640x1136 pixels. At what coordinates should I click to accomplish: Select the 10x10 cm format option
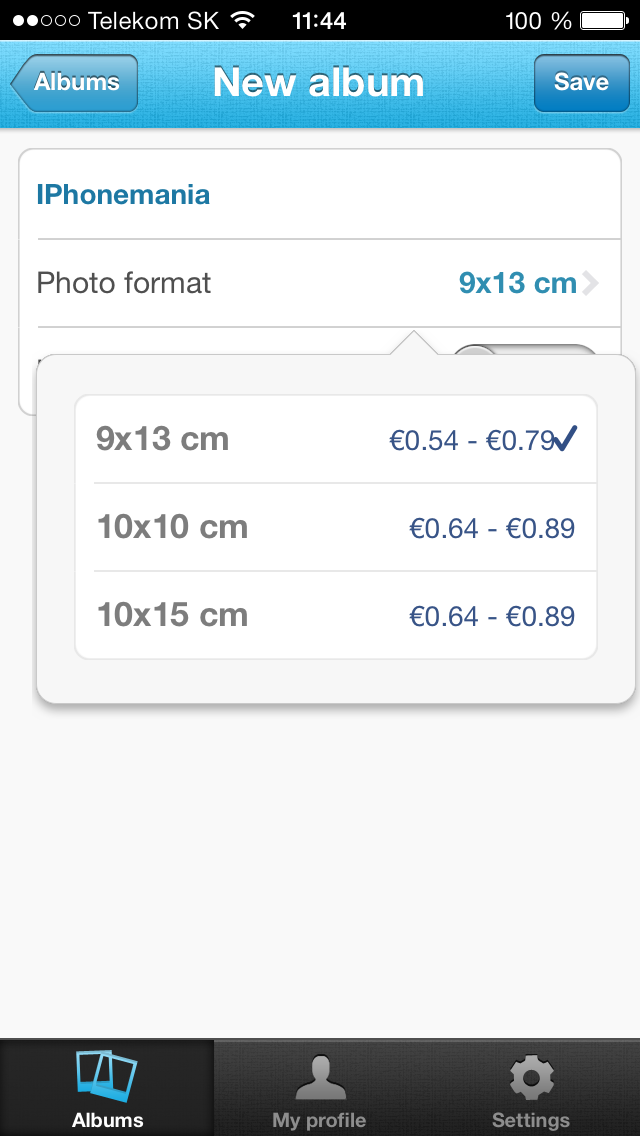coord(173,527)
